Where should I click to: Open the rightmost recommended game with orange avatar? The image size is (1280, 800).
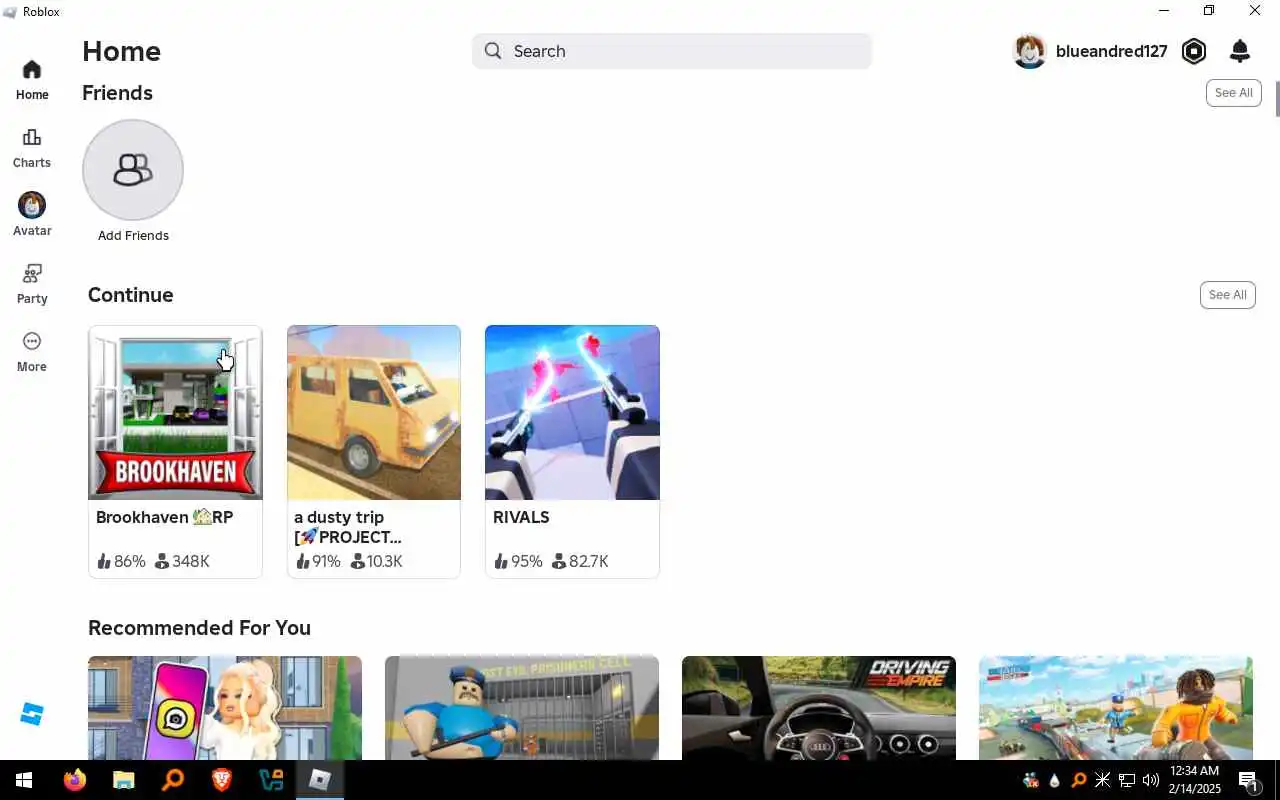(x=1116, y=708)
